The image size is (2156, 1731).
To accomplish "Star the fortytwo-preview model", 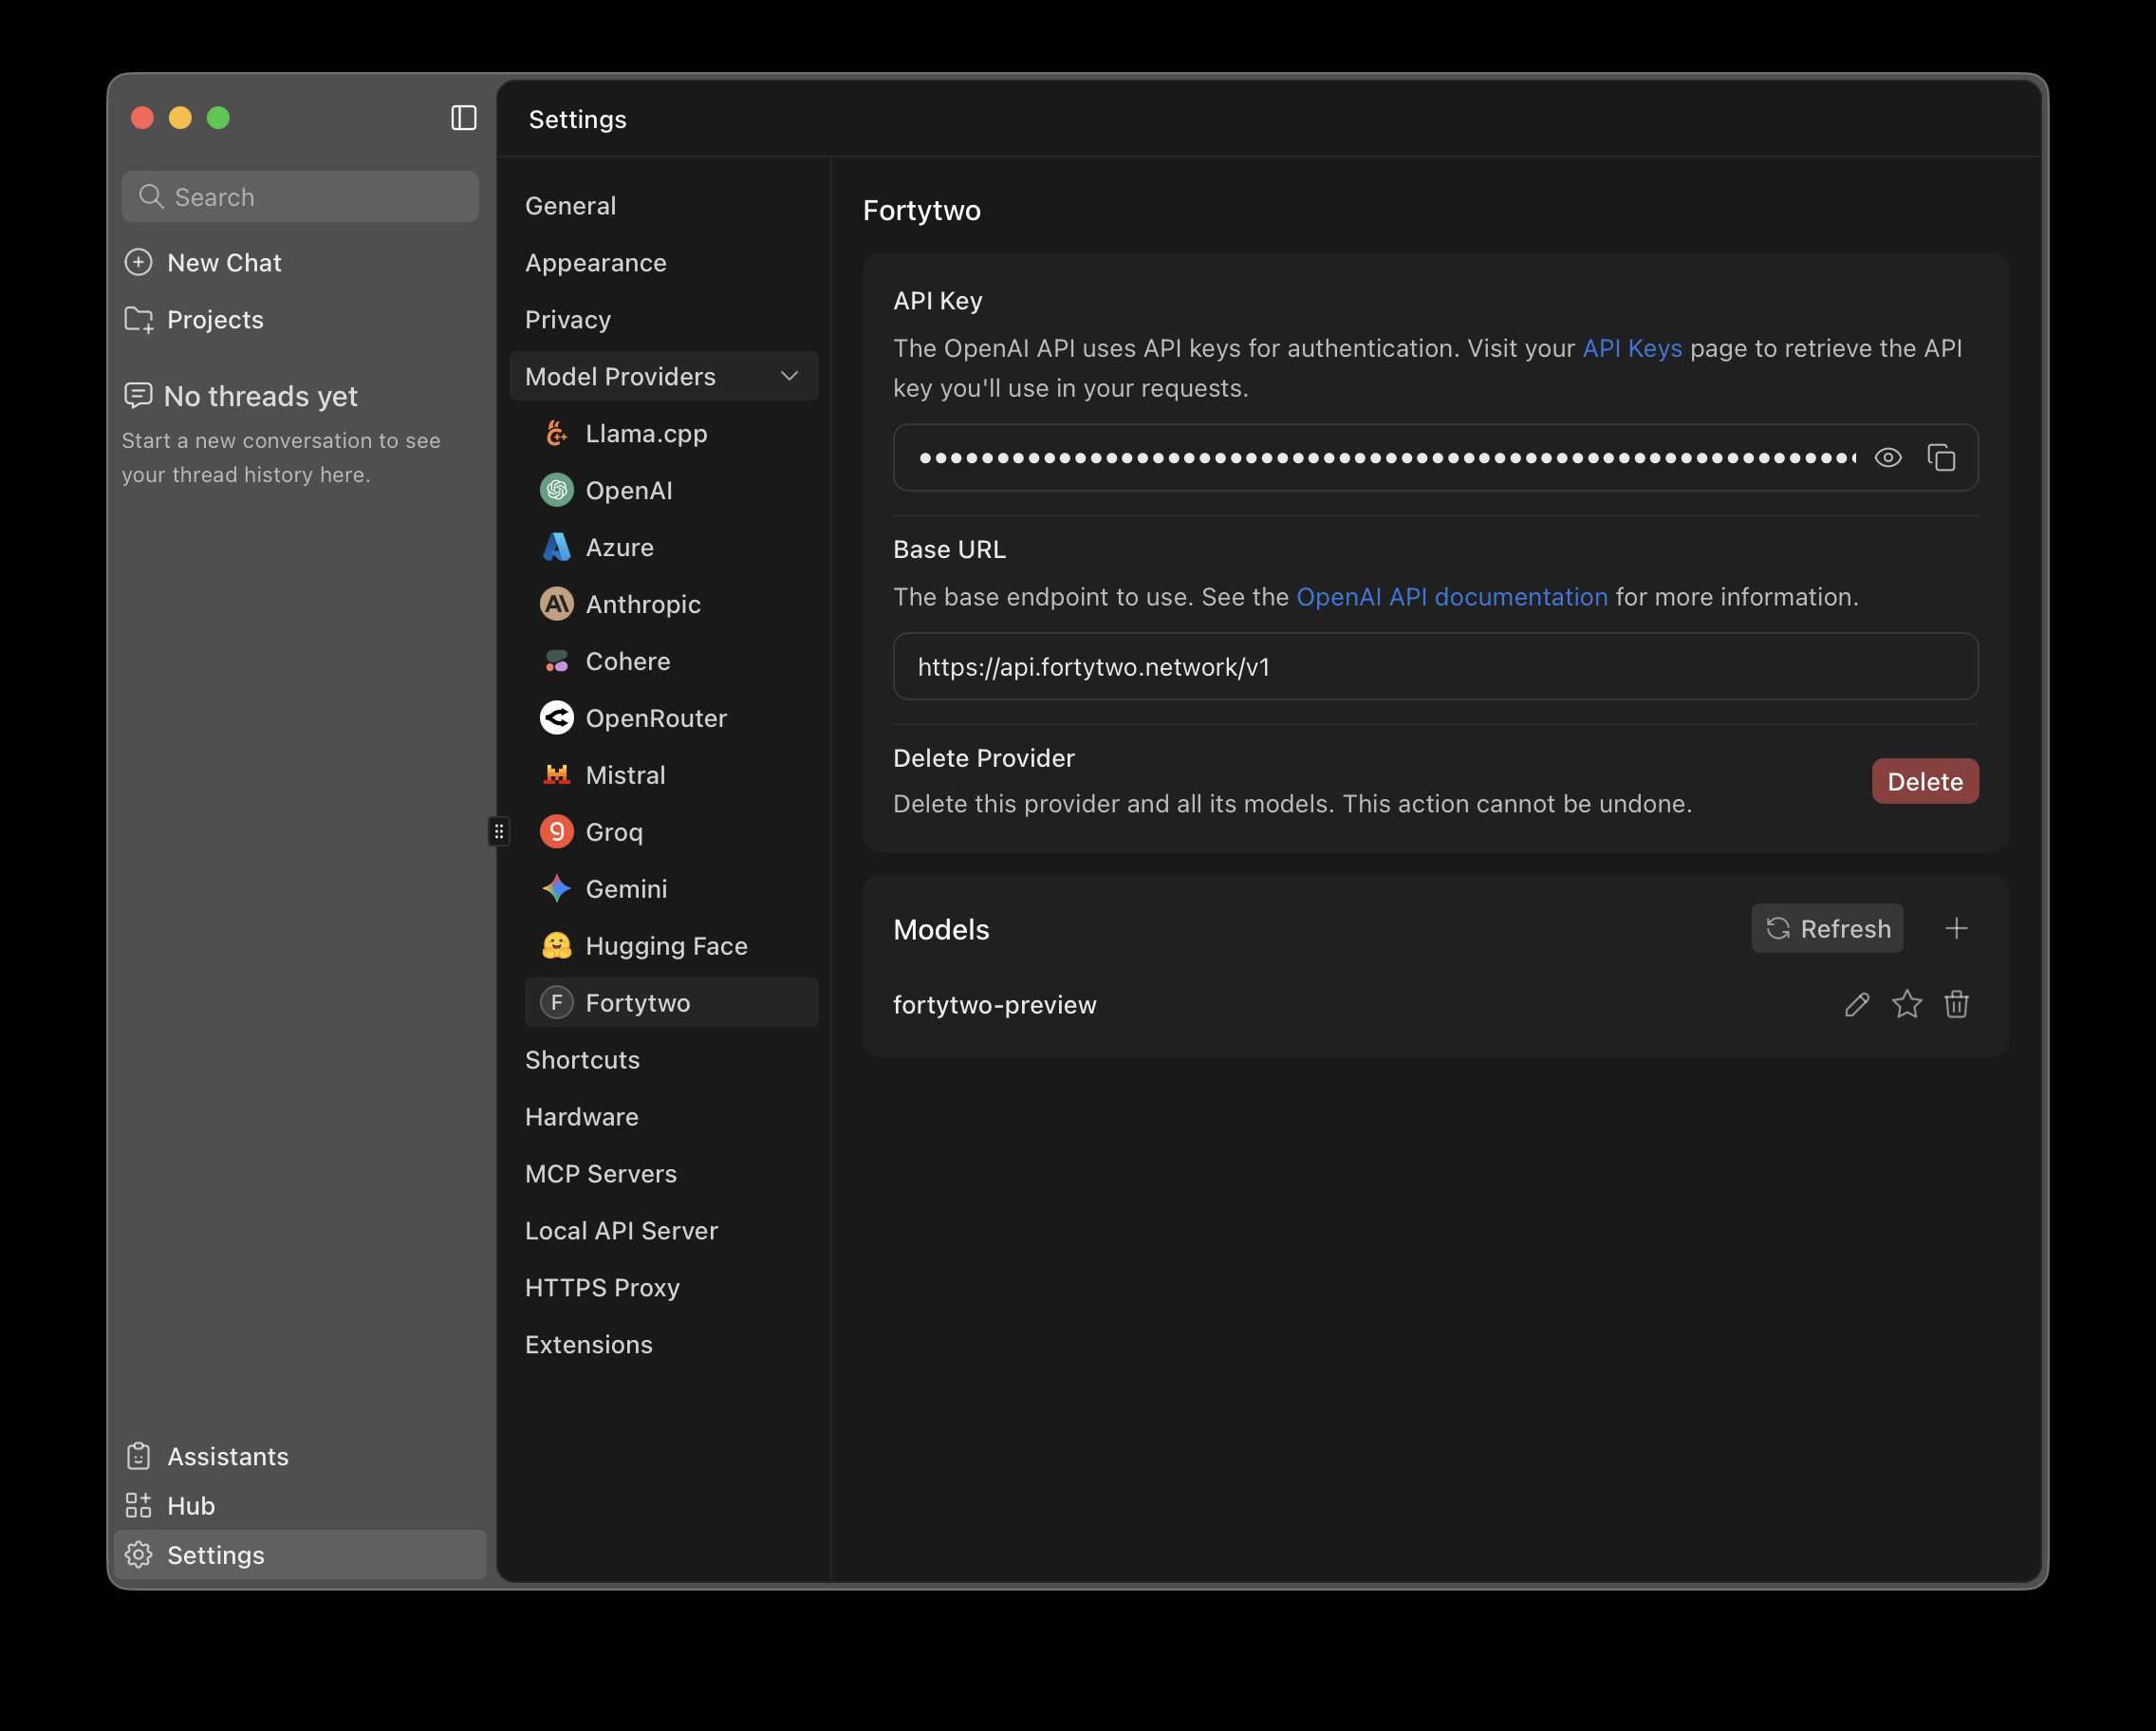I will (x=1907, y=1005).
